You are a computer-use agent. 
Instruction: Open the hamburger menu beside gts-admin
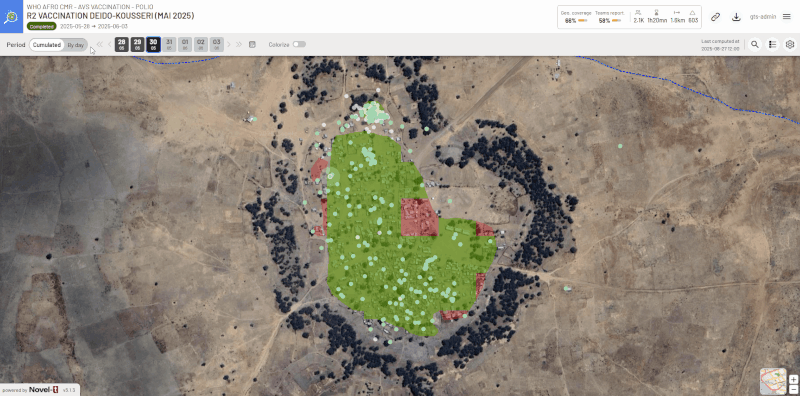786,16
